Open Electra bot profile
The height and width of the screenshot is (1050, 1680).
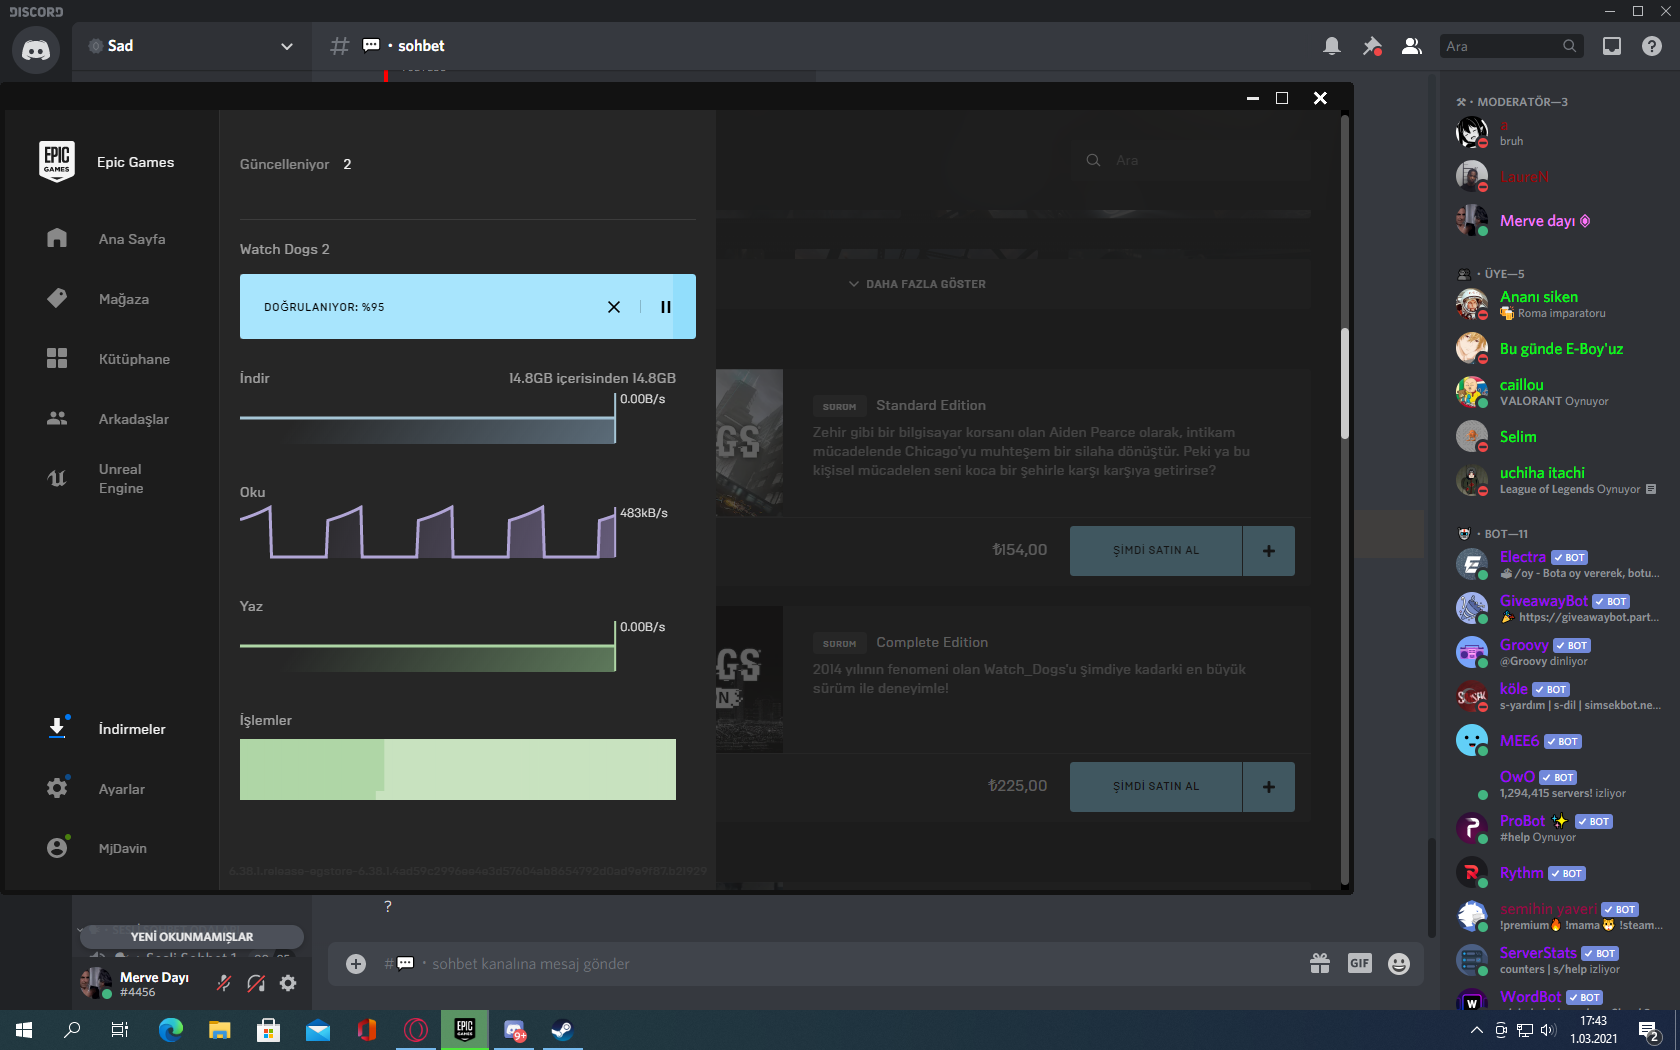point(1560,564)
